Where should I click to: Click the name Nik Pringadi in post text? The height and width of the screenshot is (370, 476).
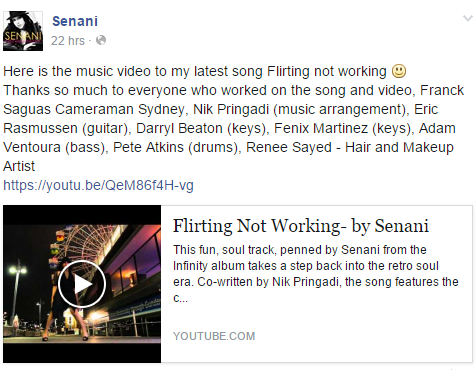point(231,109)
